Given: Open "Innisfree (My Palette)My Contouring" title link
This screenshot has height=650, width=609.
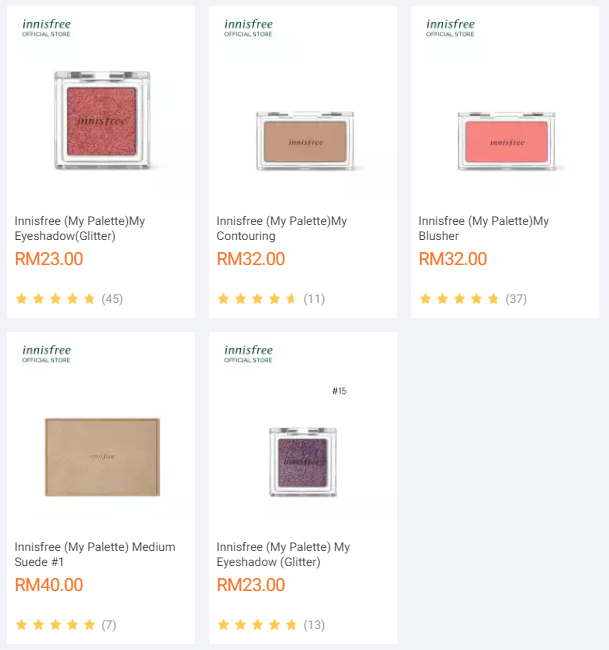Looking at the screenshot, I should pyautogui.click(x=282, y=229).
